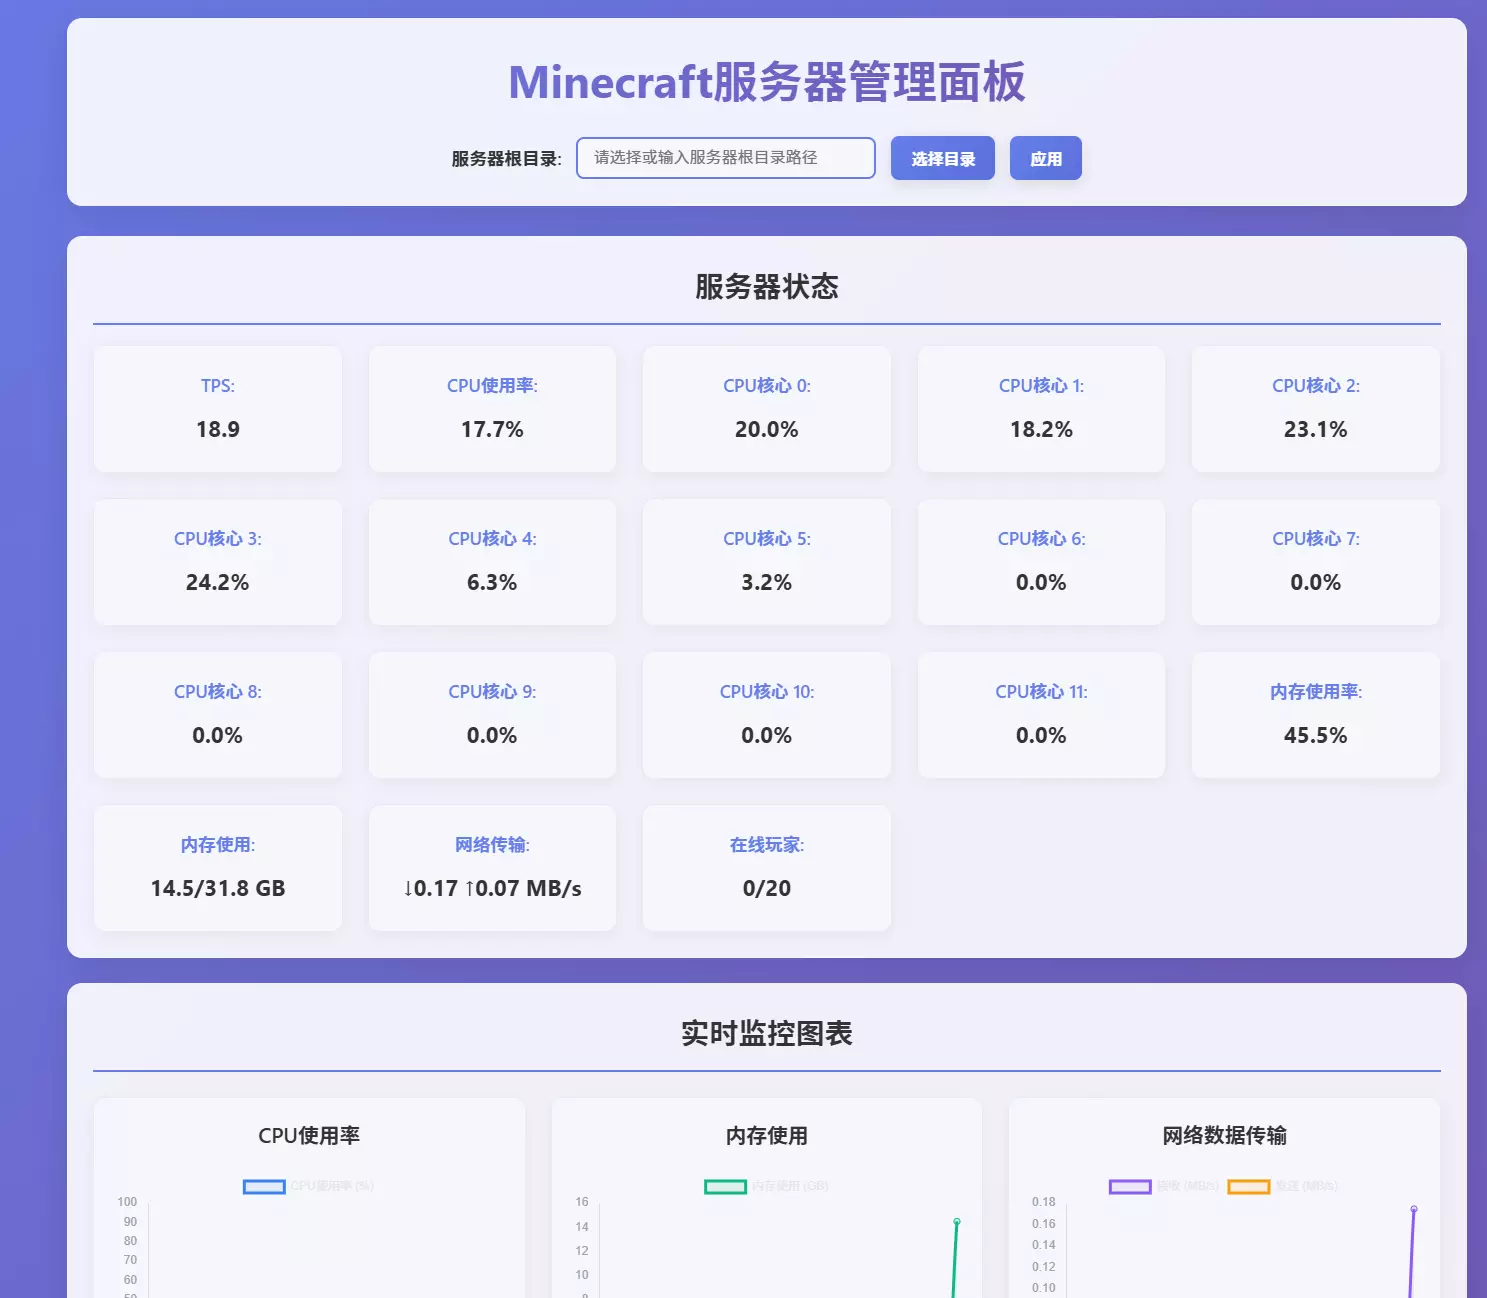The width and height of the screenshot is (1487, 1298).
Task: Click the 选择目录 button
Action: [x=942, y=158]
